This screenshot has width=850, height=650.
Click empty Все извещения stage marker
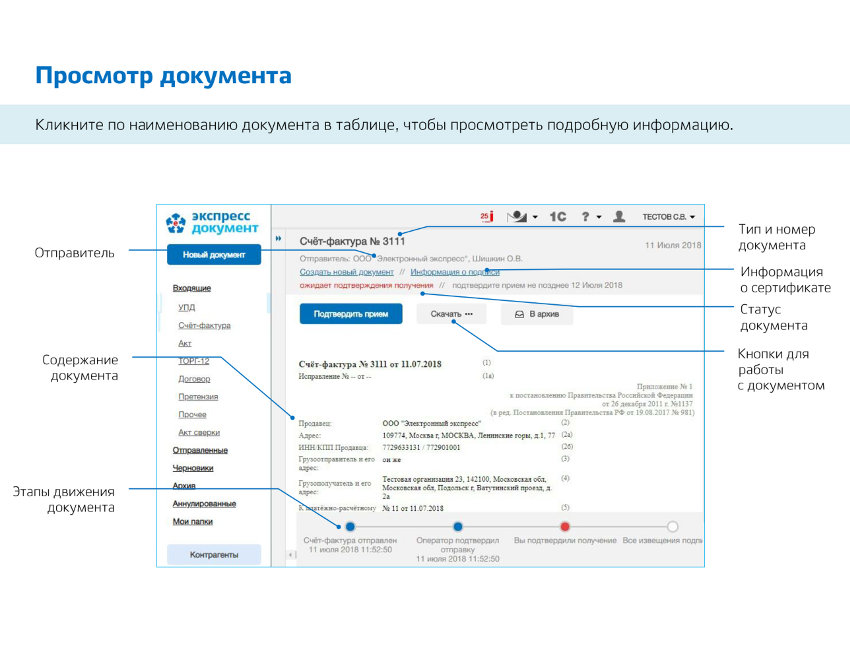[x=672, y=526]
